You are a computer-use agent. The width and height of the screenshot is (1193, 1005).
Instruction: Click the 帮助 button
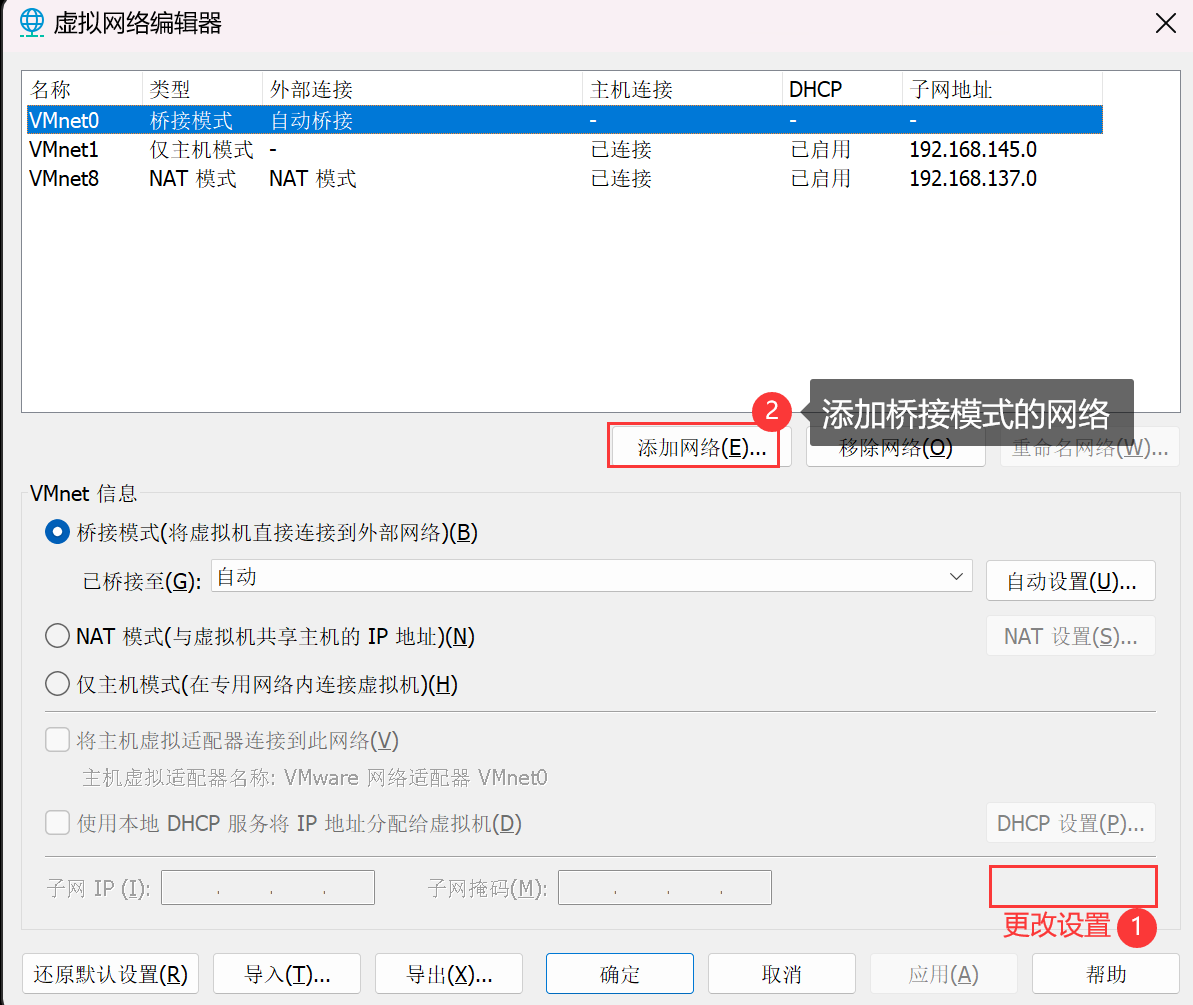pyautogui.click(x=1106, y=974)
